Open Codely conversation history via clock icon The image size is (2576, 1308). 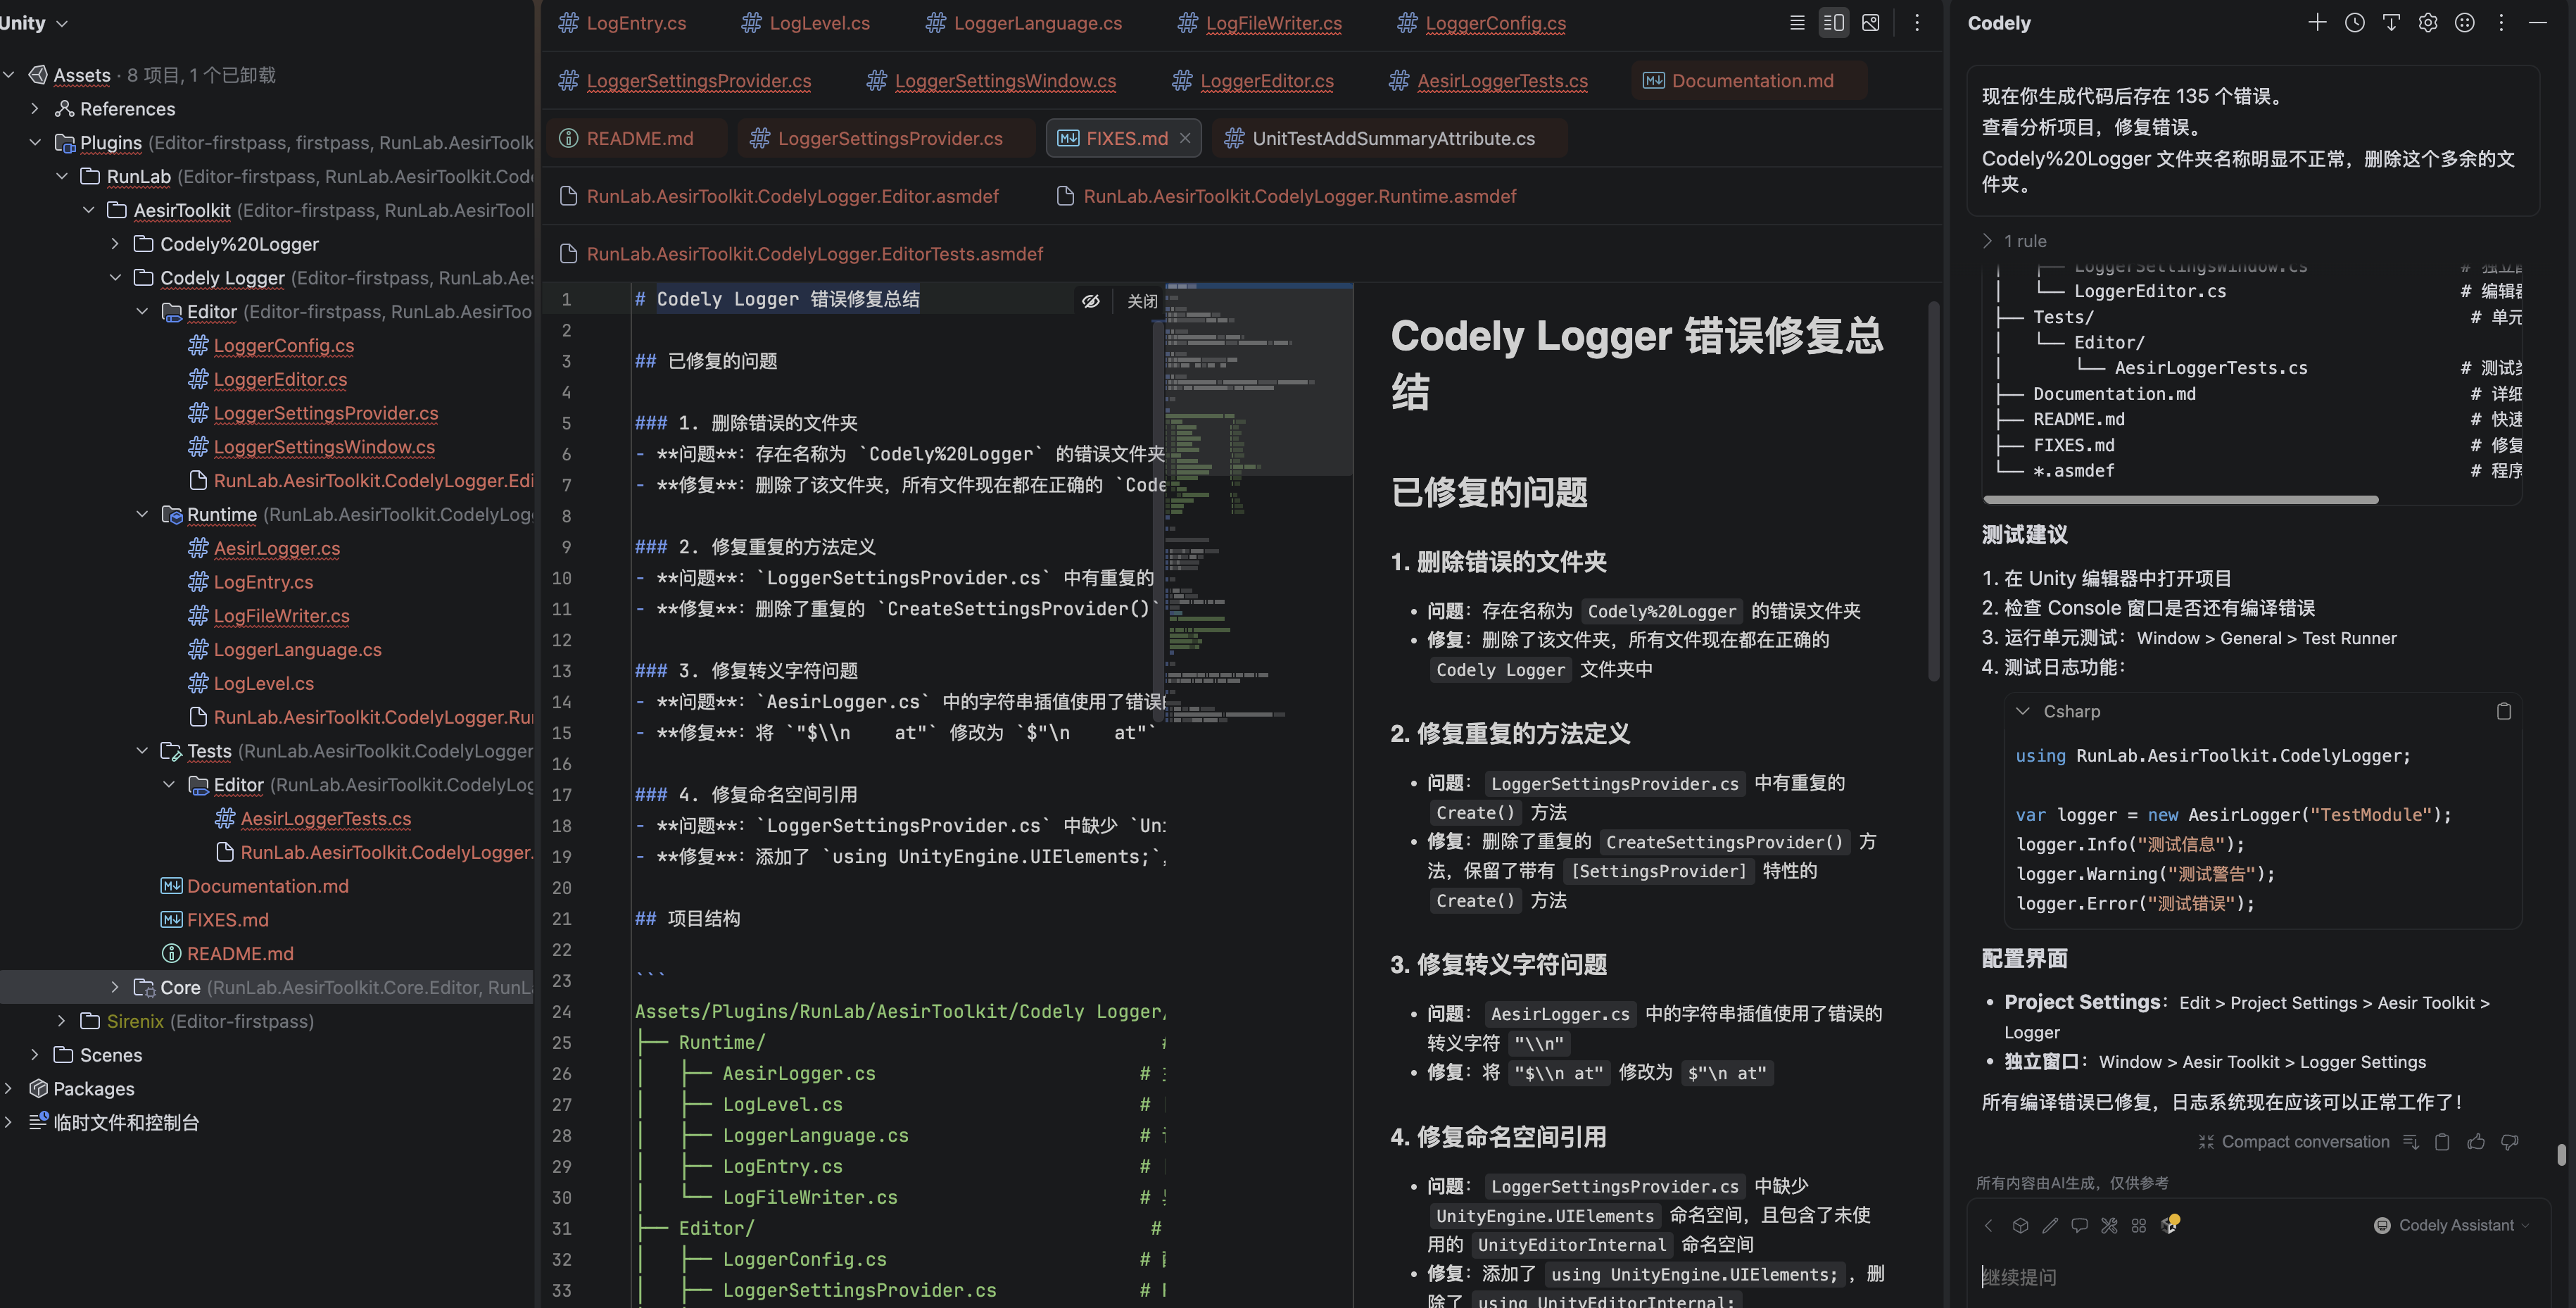click(2354, 22)
